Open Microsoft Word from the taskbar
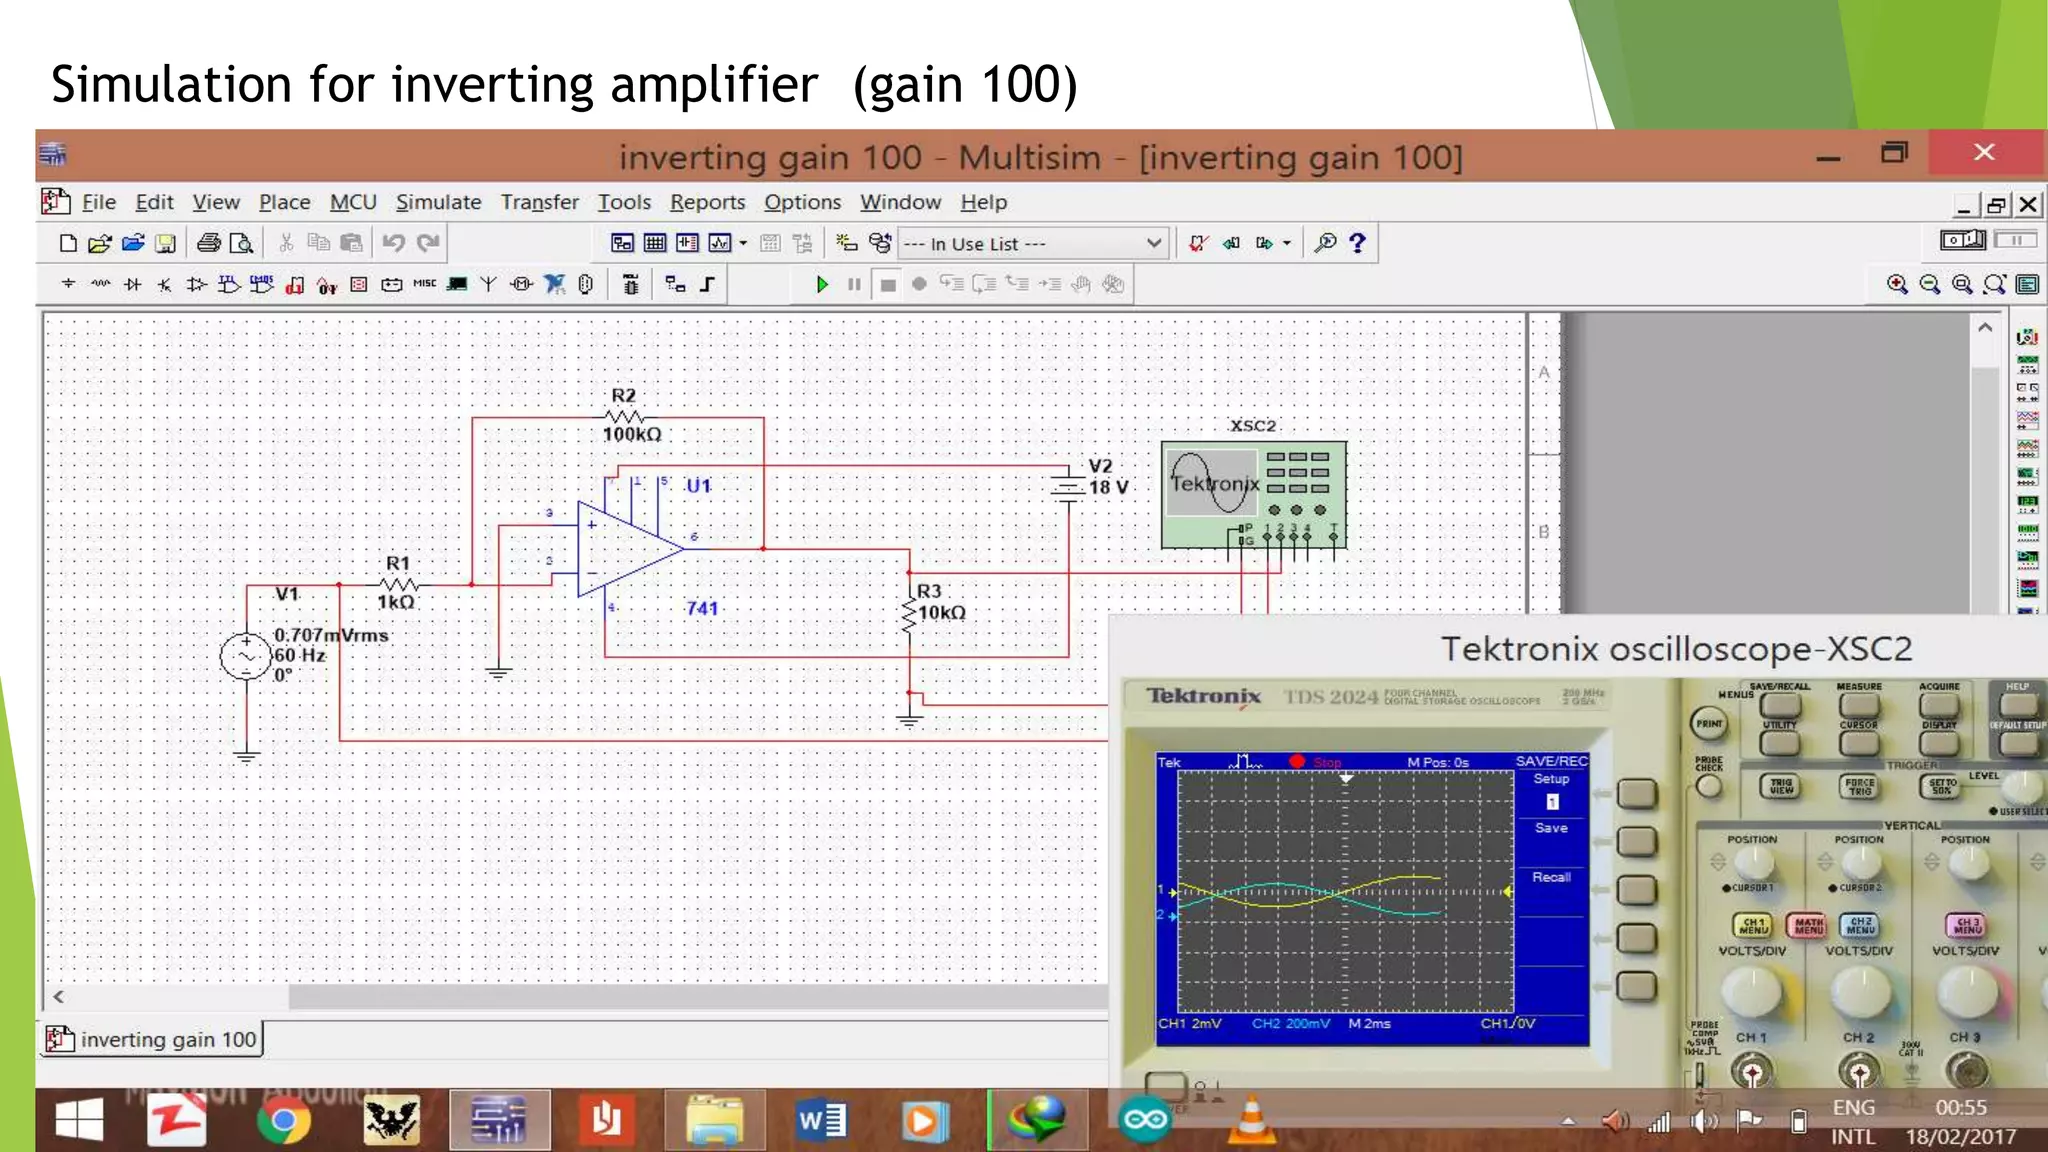 pyautogui.click(x=821, y=1121)
